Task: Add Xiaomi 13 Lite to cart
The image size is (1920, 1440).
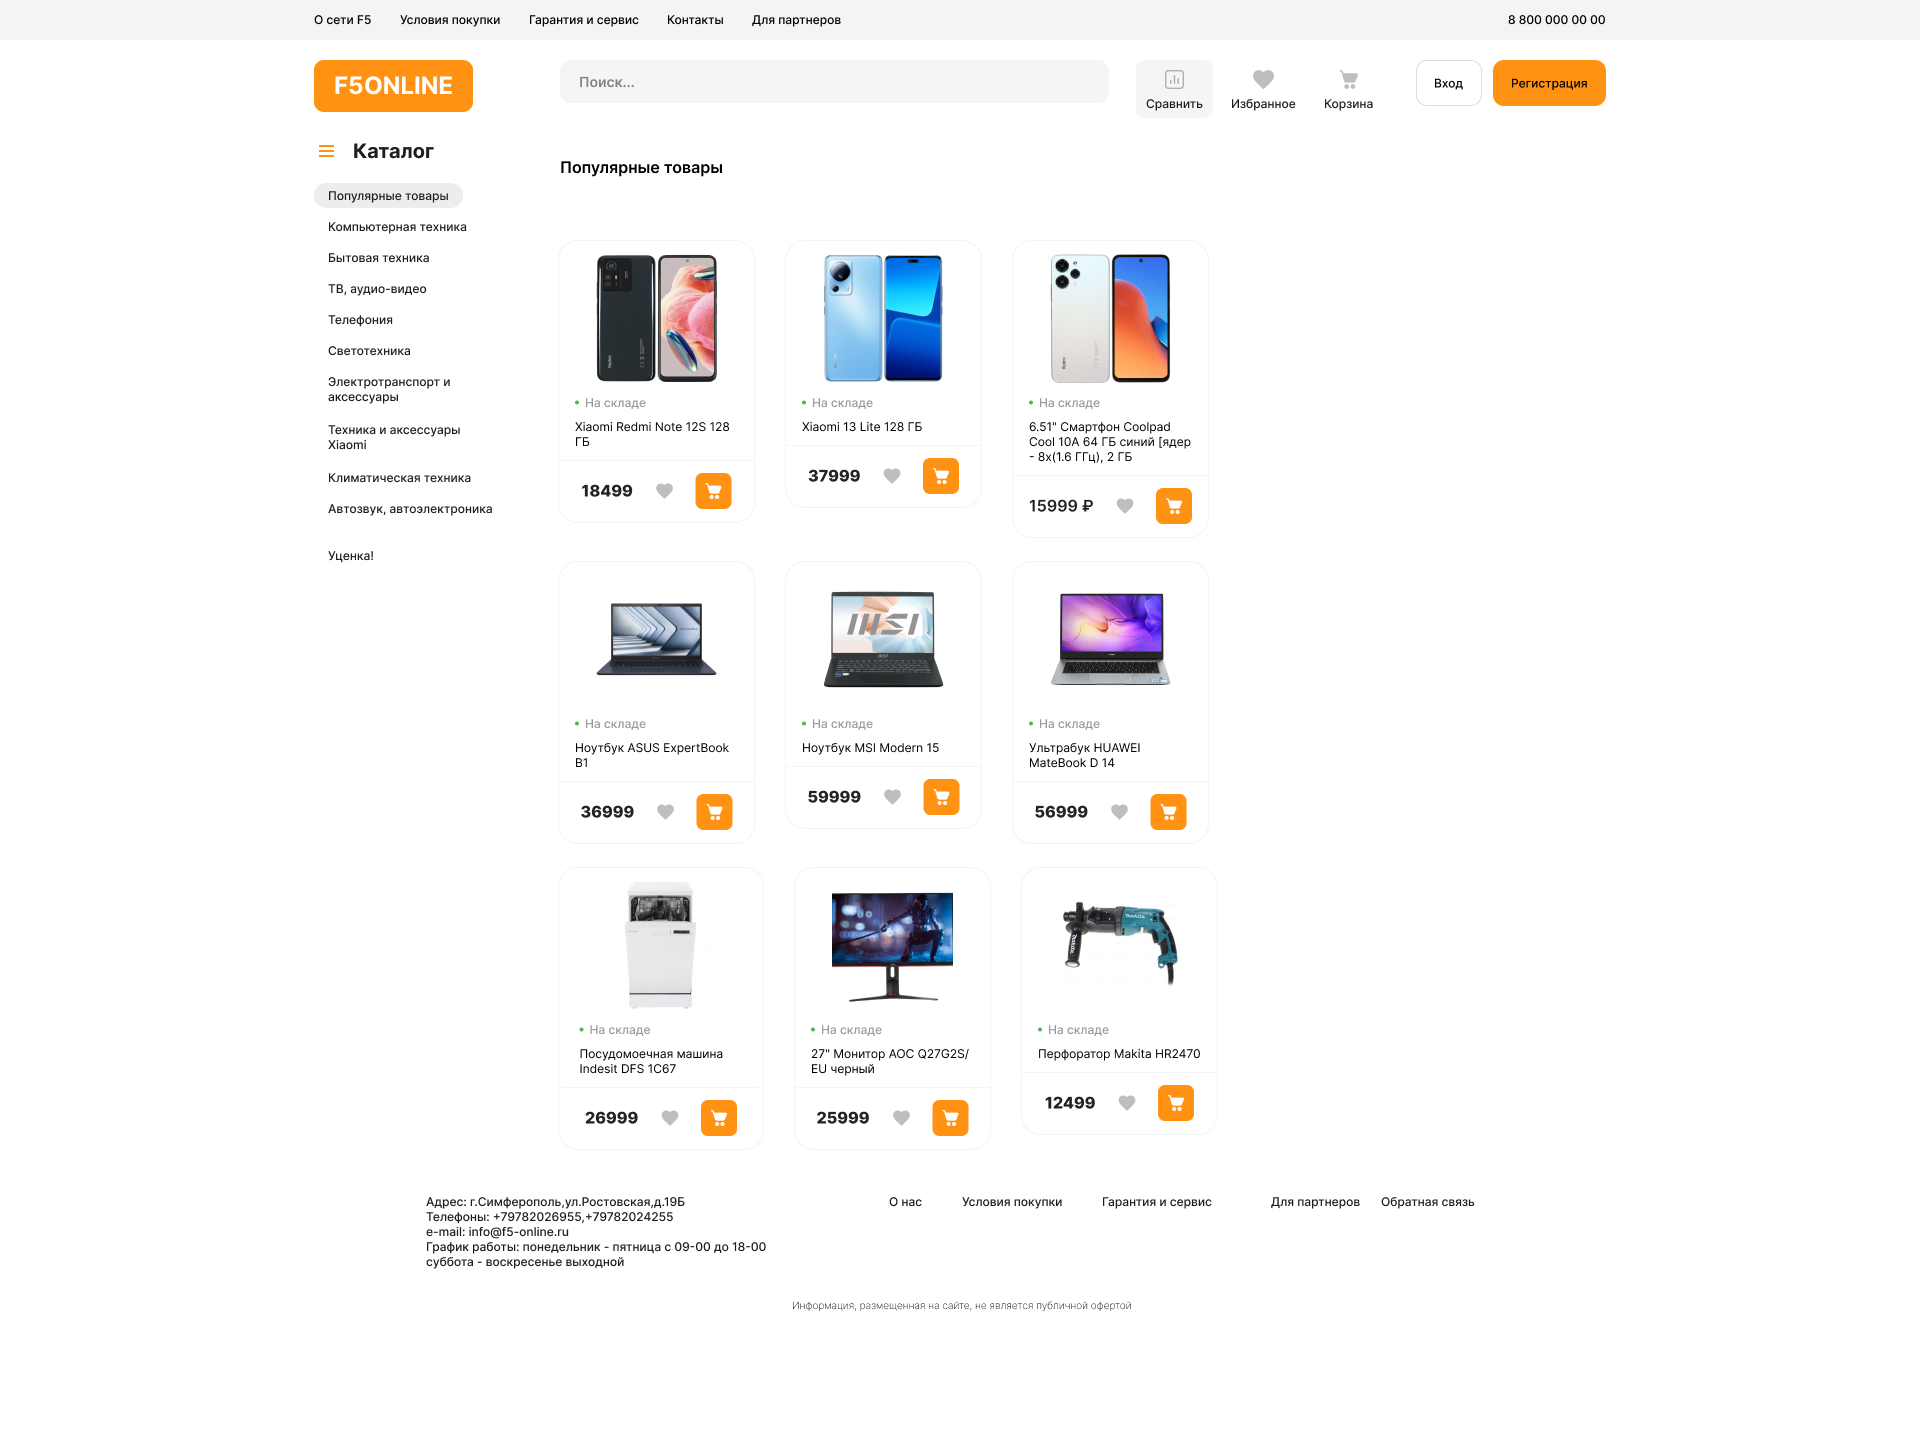Action: [941, 476]
